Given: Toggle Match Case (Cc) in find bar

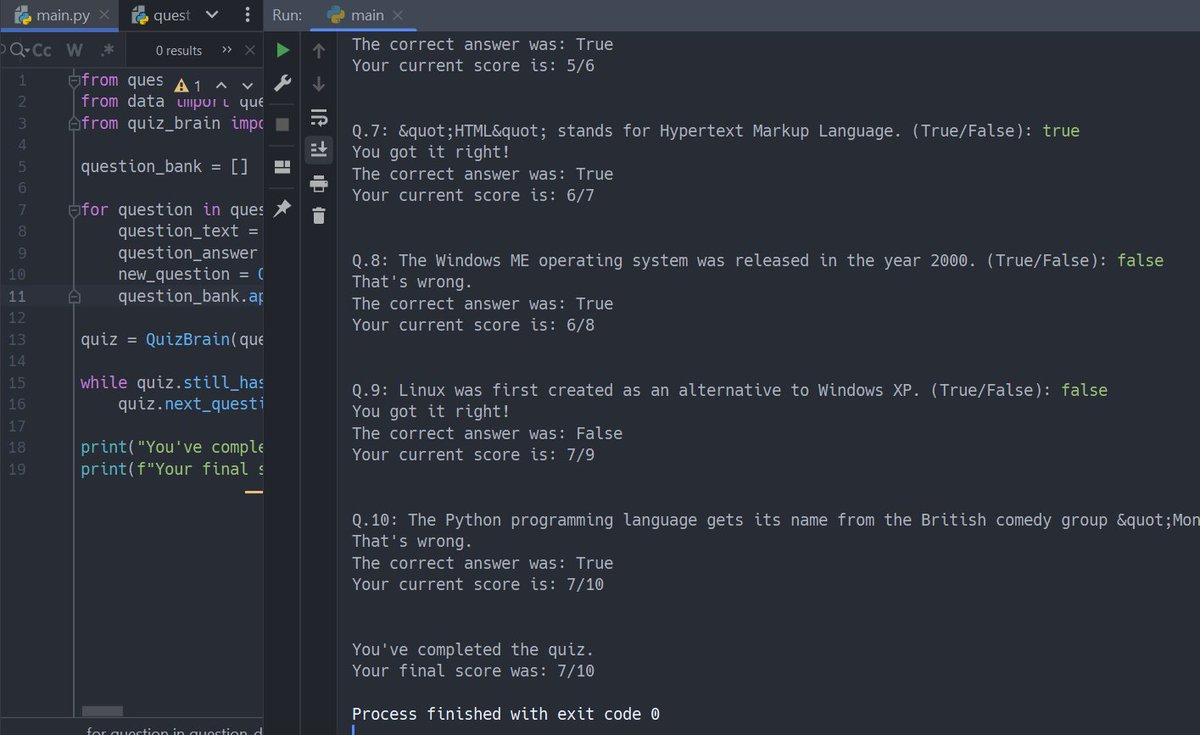Looking at the screenshot, I should tap(42, 50).
